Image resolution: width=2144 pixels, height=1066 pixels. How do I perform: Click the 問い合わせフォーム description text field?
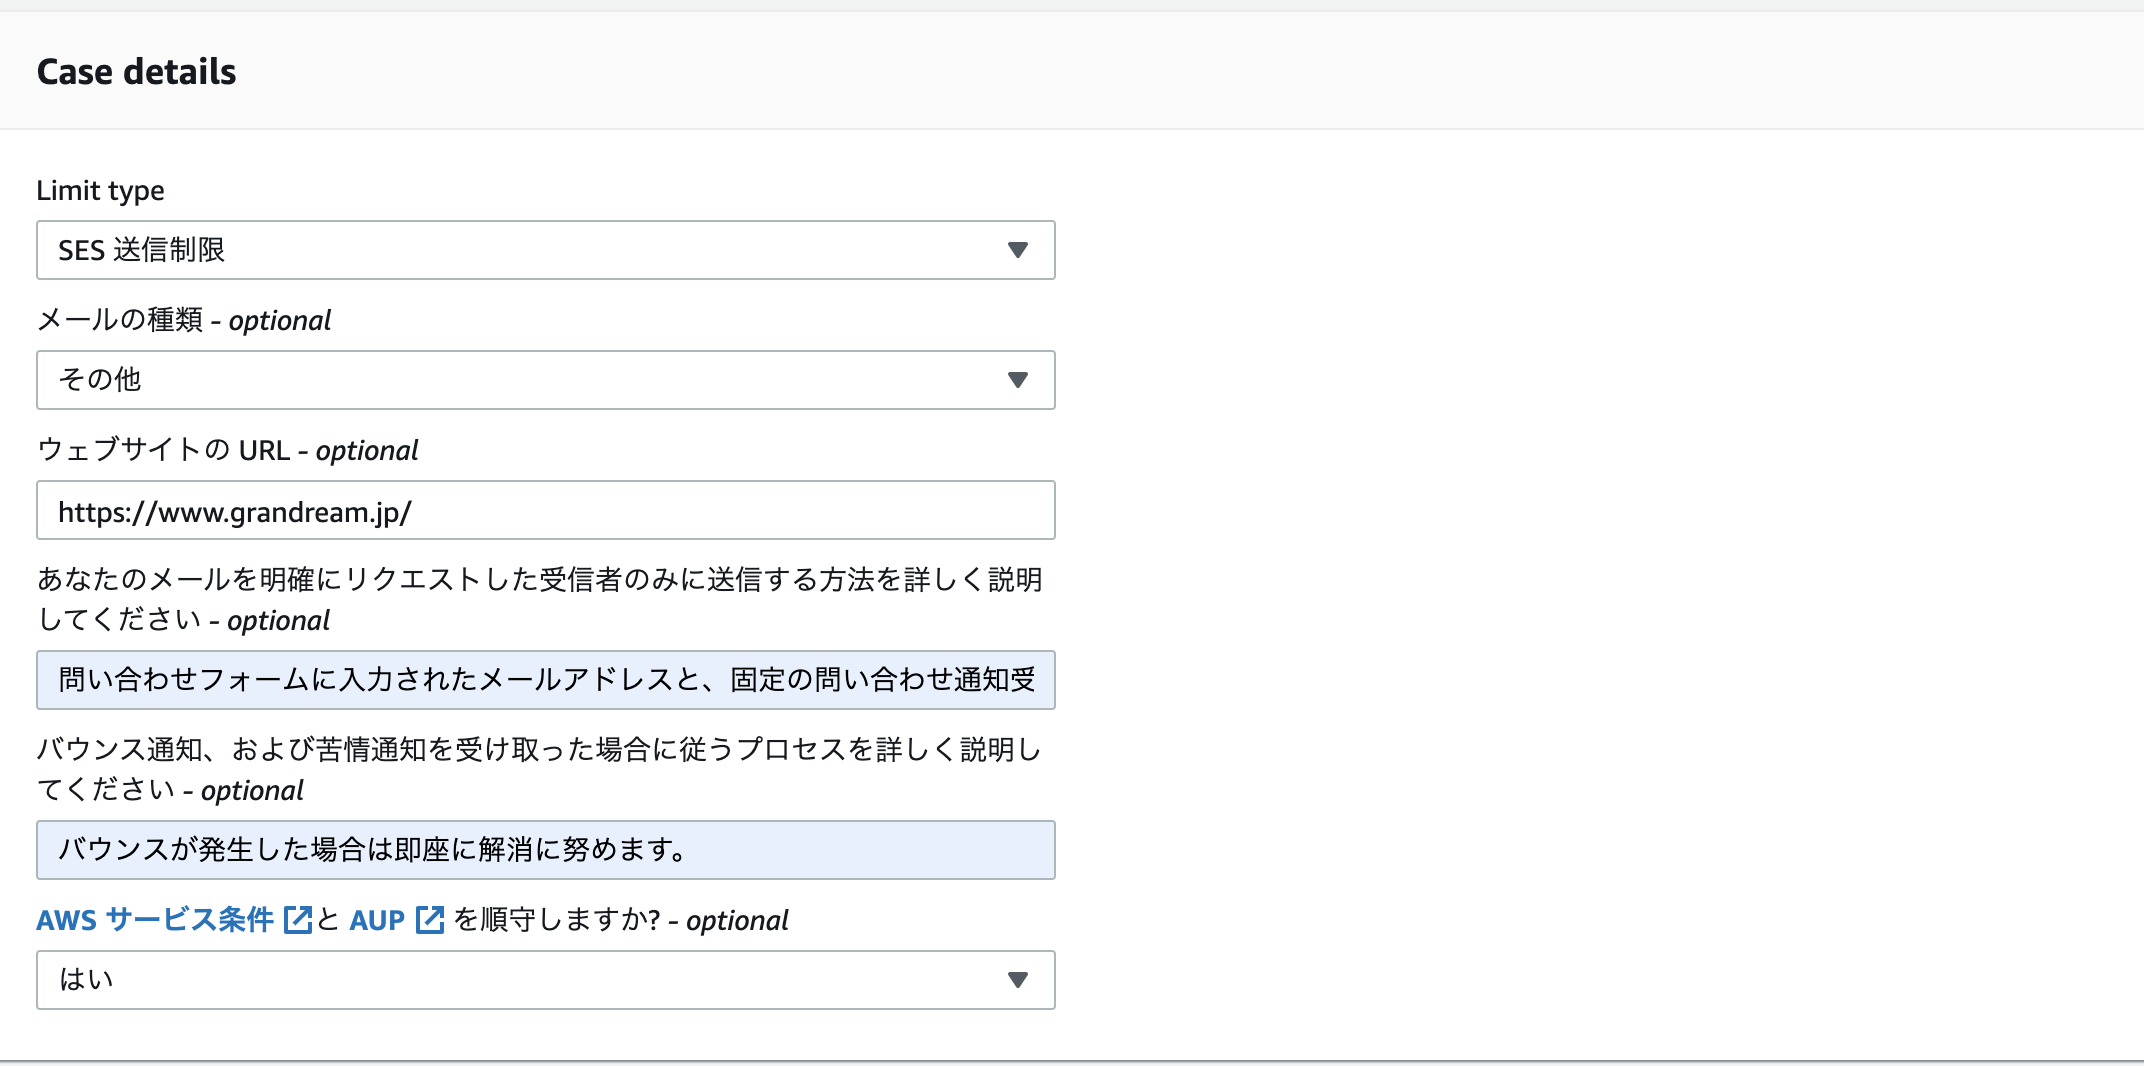(545, 680)
